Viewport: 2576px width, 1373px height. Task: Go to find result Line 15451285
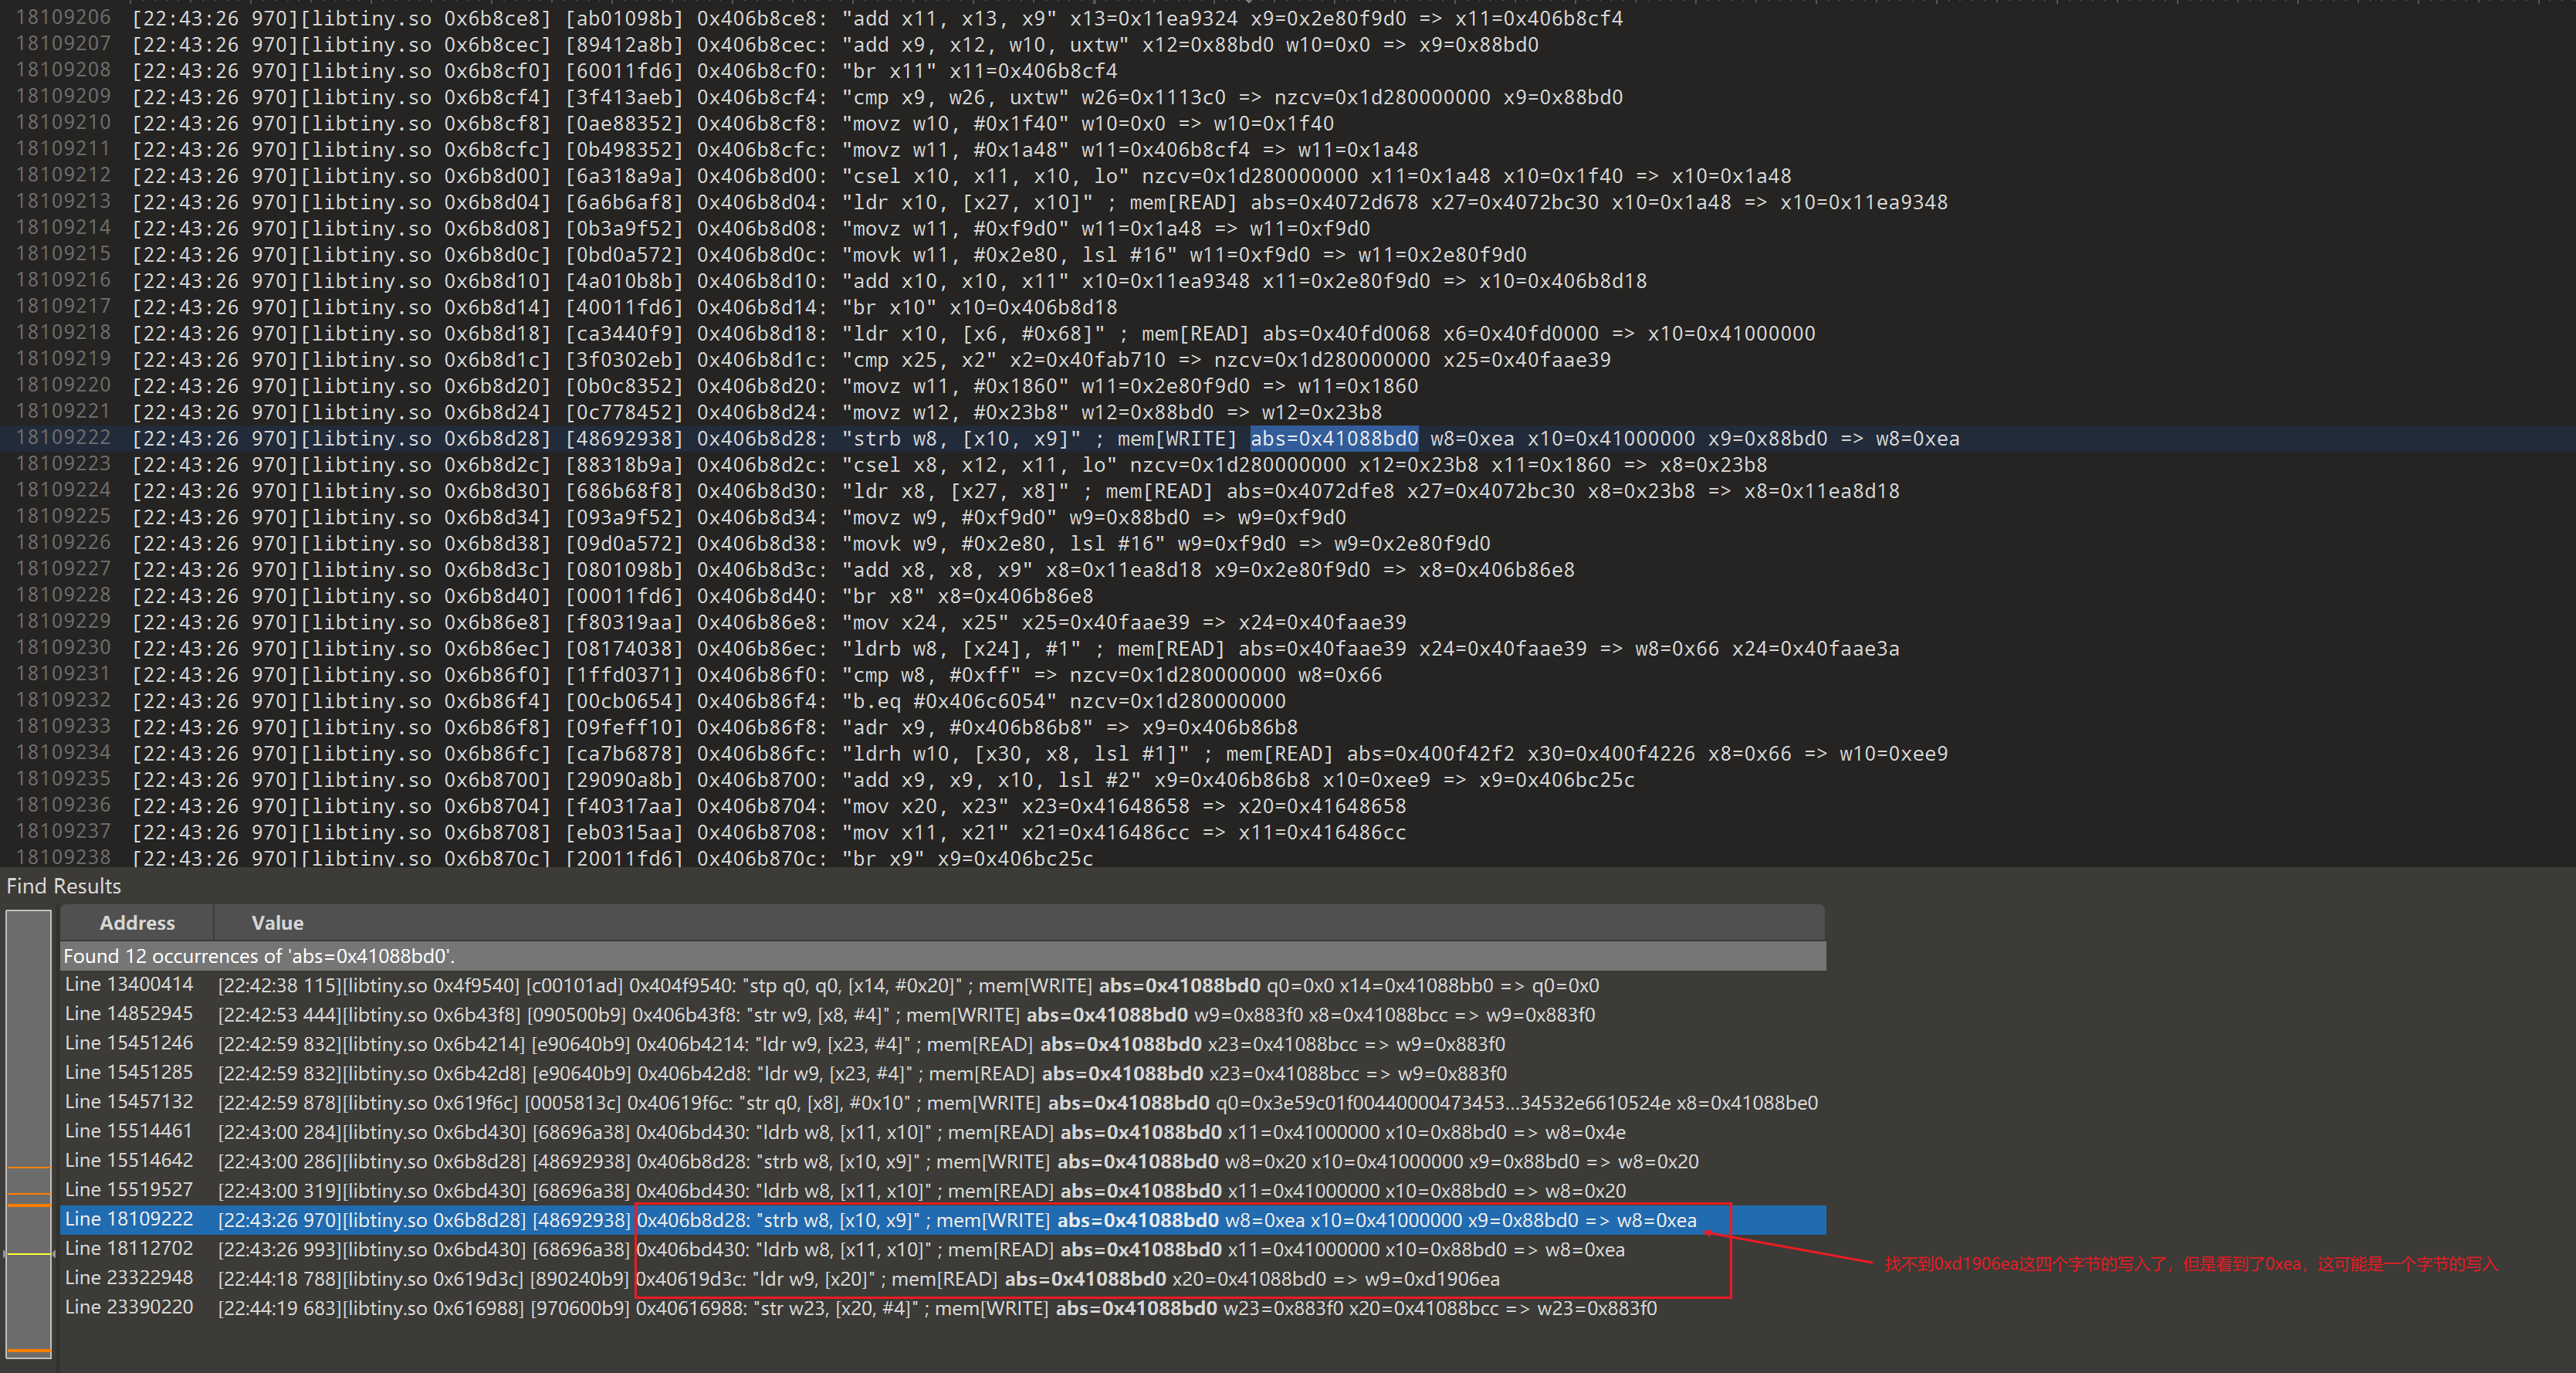[x=943, y=1073]
